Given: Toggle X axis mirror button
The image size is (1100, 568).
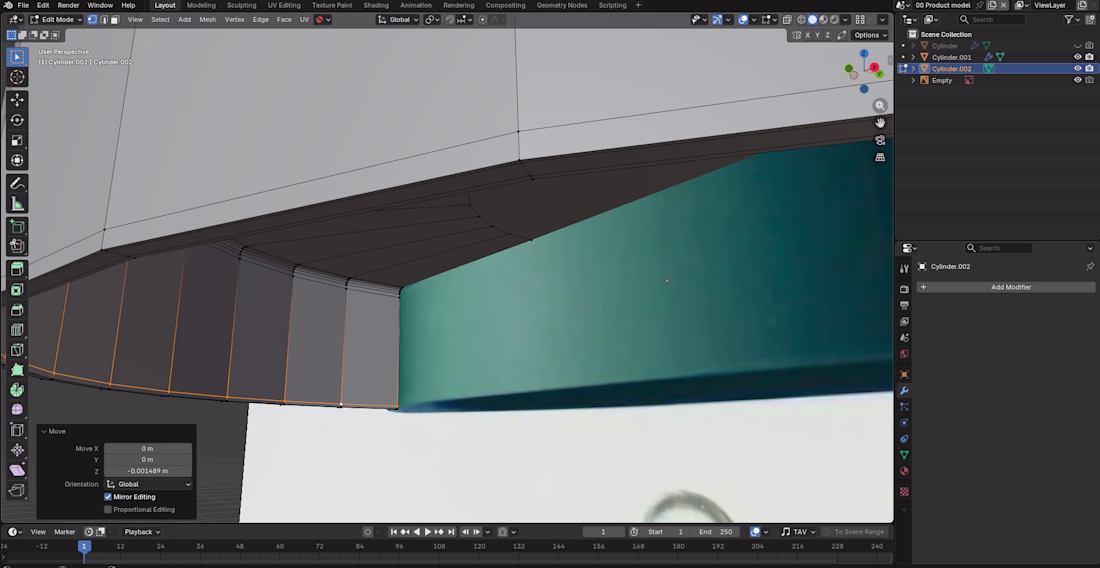Looking at the screenshot, I should 807,35.
